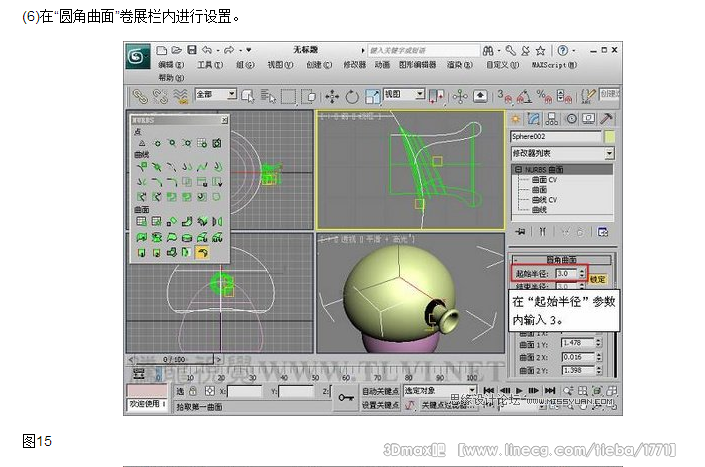Collapse the NURBS 曲面 stack entry
The height and width of the screenshot is (467, 705).
518,169
